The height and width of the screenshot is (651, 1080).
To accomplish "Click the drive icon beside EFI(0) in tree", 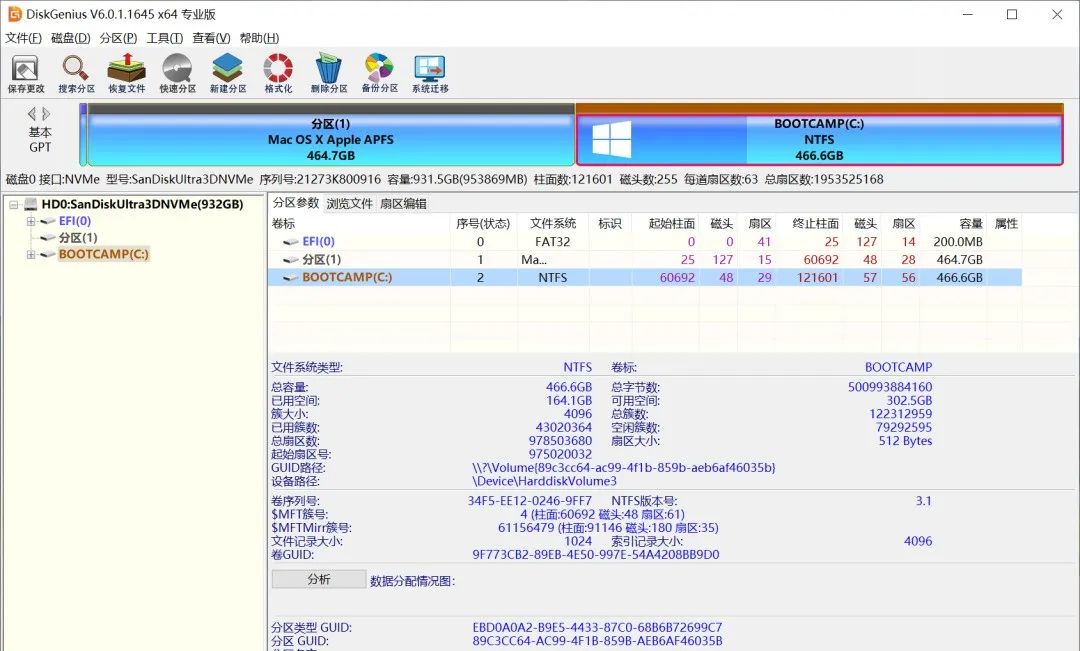I will [48, 221].
